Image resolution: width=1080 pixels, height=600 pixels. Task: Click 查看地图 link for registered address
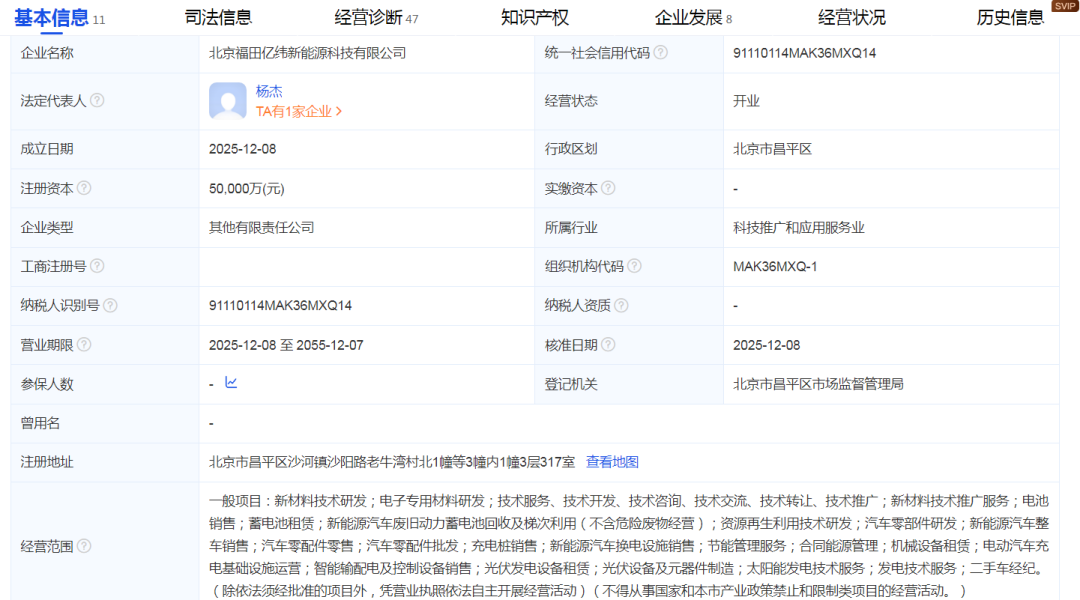click(x=612, y=462)
